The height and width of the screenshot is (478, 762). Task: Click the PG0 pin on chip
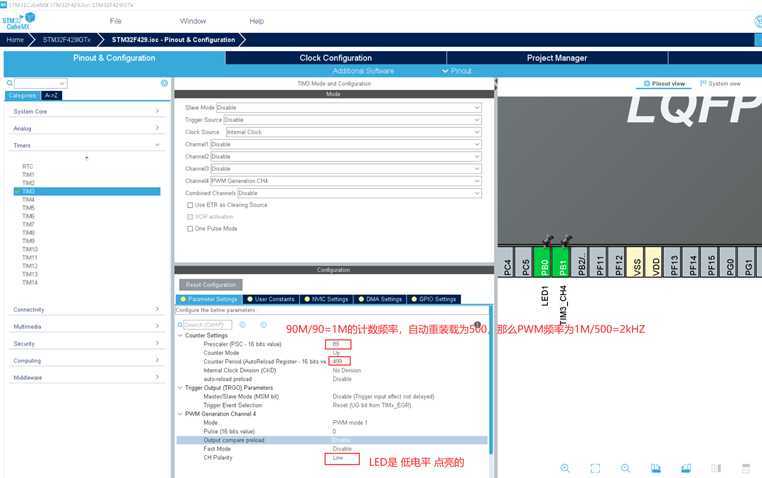[729, 262]
